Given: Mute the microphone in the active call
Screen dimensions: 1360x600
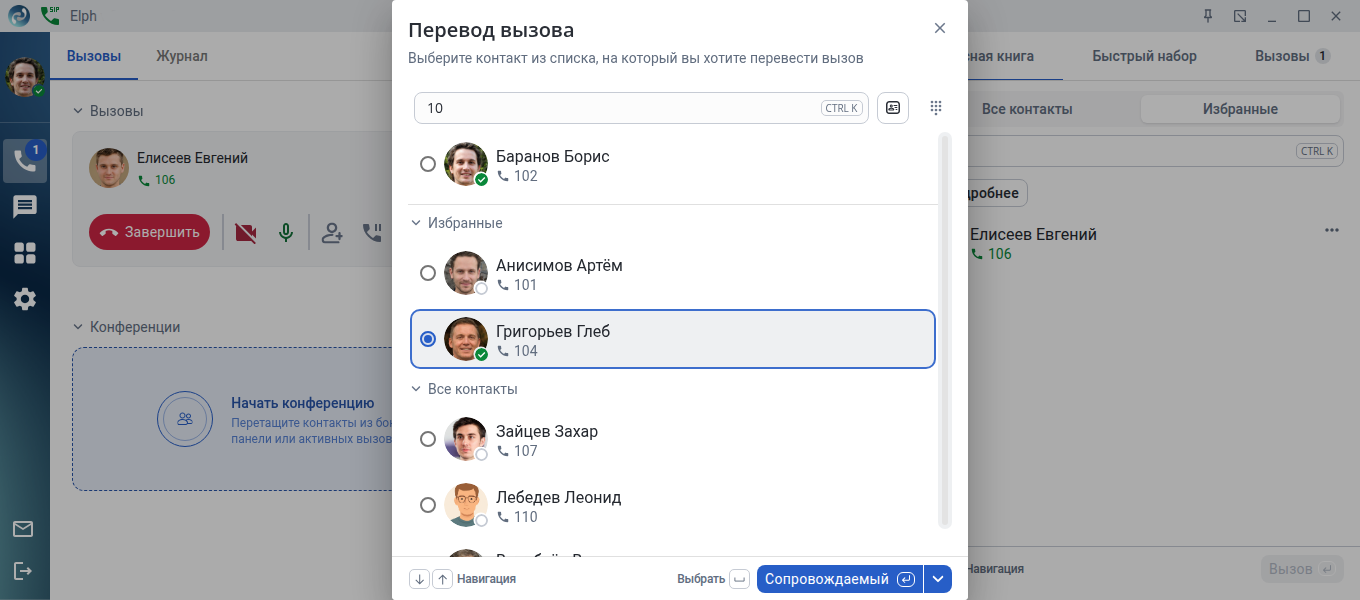Looking at the screenshot, I should click(286, 233).
